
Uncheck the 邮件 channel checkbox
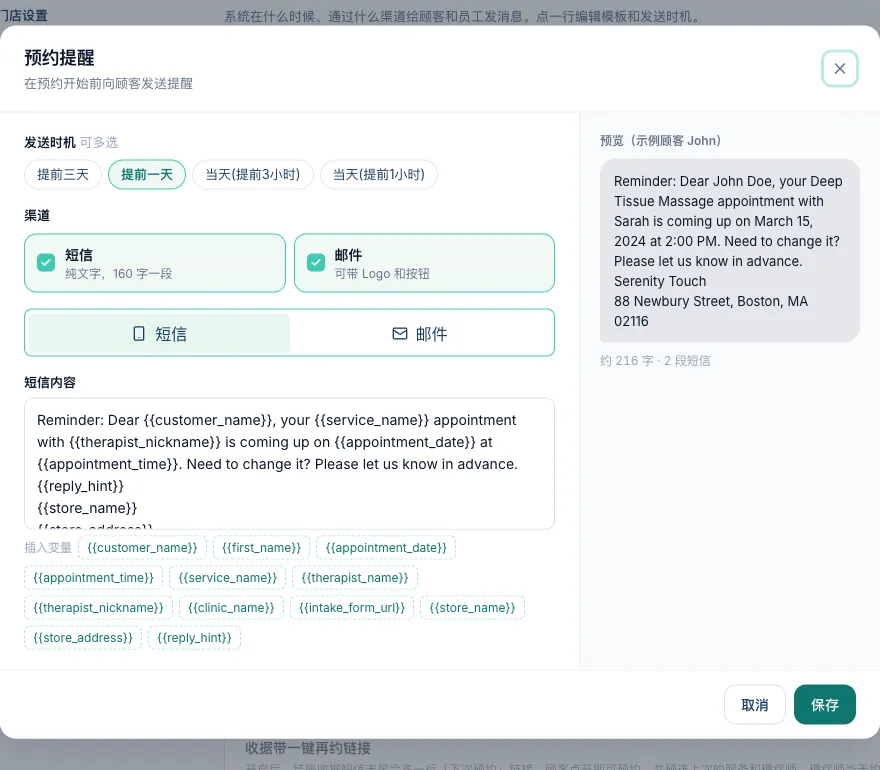pos(316,263)
